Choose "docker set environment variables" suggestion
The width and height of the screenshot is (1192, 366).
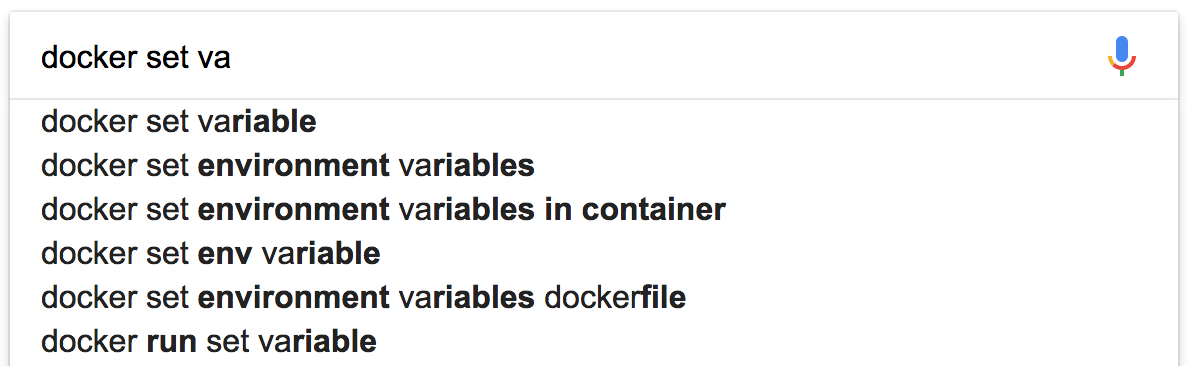click(x=593, y=165)
